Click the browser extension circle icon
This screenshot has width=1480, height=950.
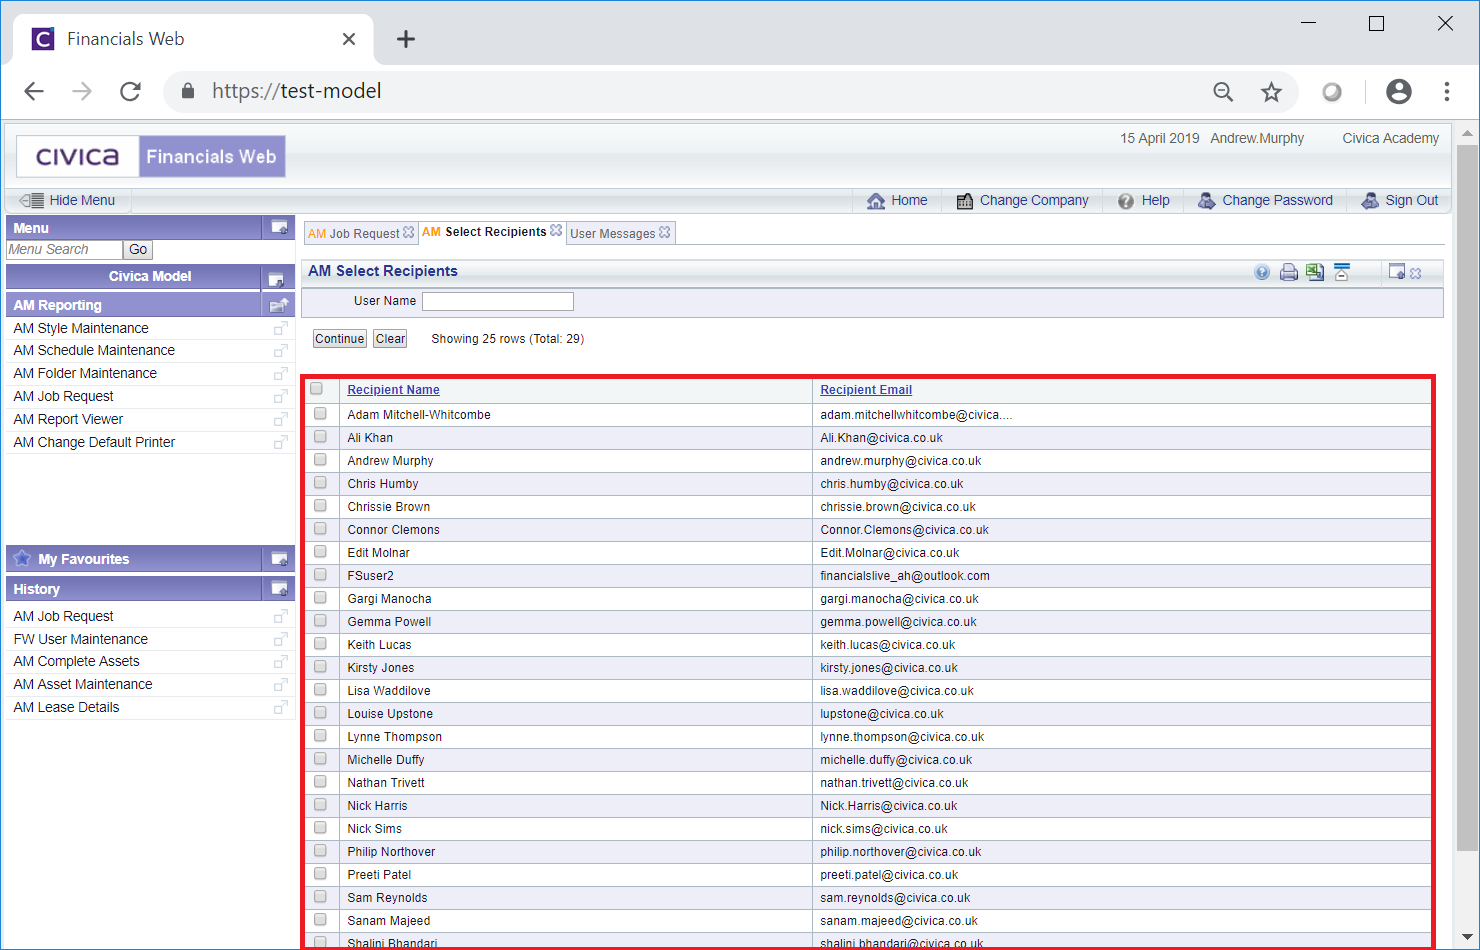point(1332,92)
